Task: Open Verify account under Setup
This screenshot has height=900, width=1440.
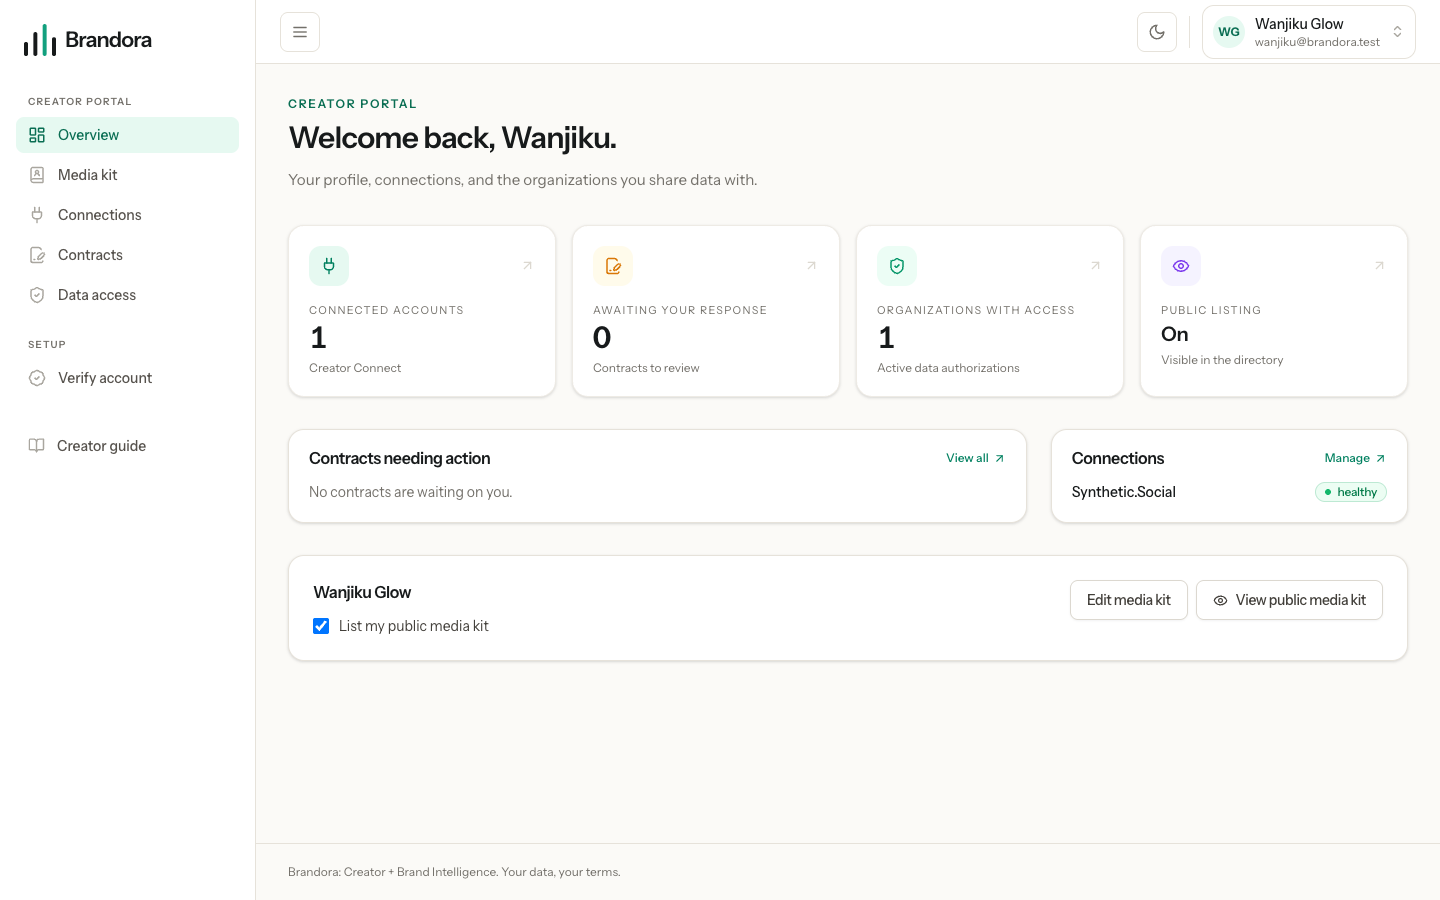Action: (x=127, y=378)
